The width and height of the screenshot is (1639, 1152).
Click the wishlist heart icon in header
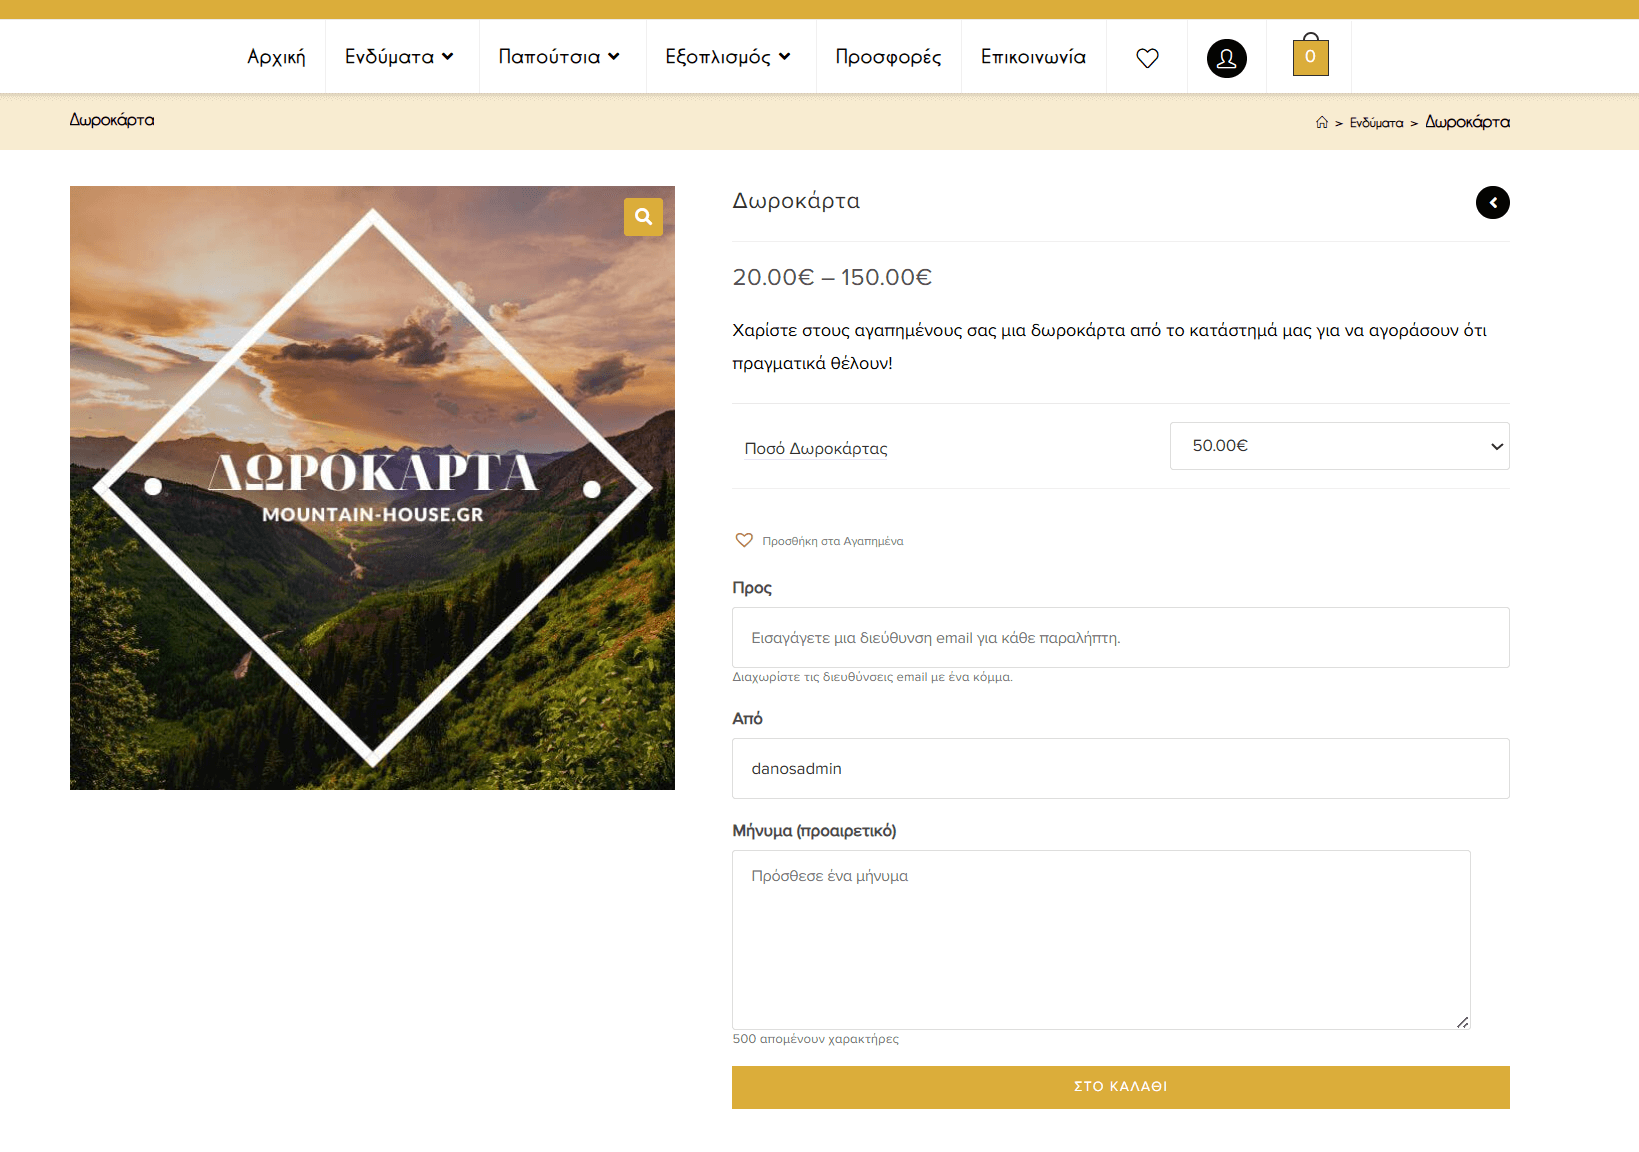(1147, 58)
